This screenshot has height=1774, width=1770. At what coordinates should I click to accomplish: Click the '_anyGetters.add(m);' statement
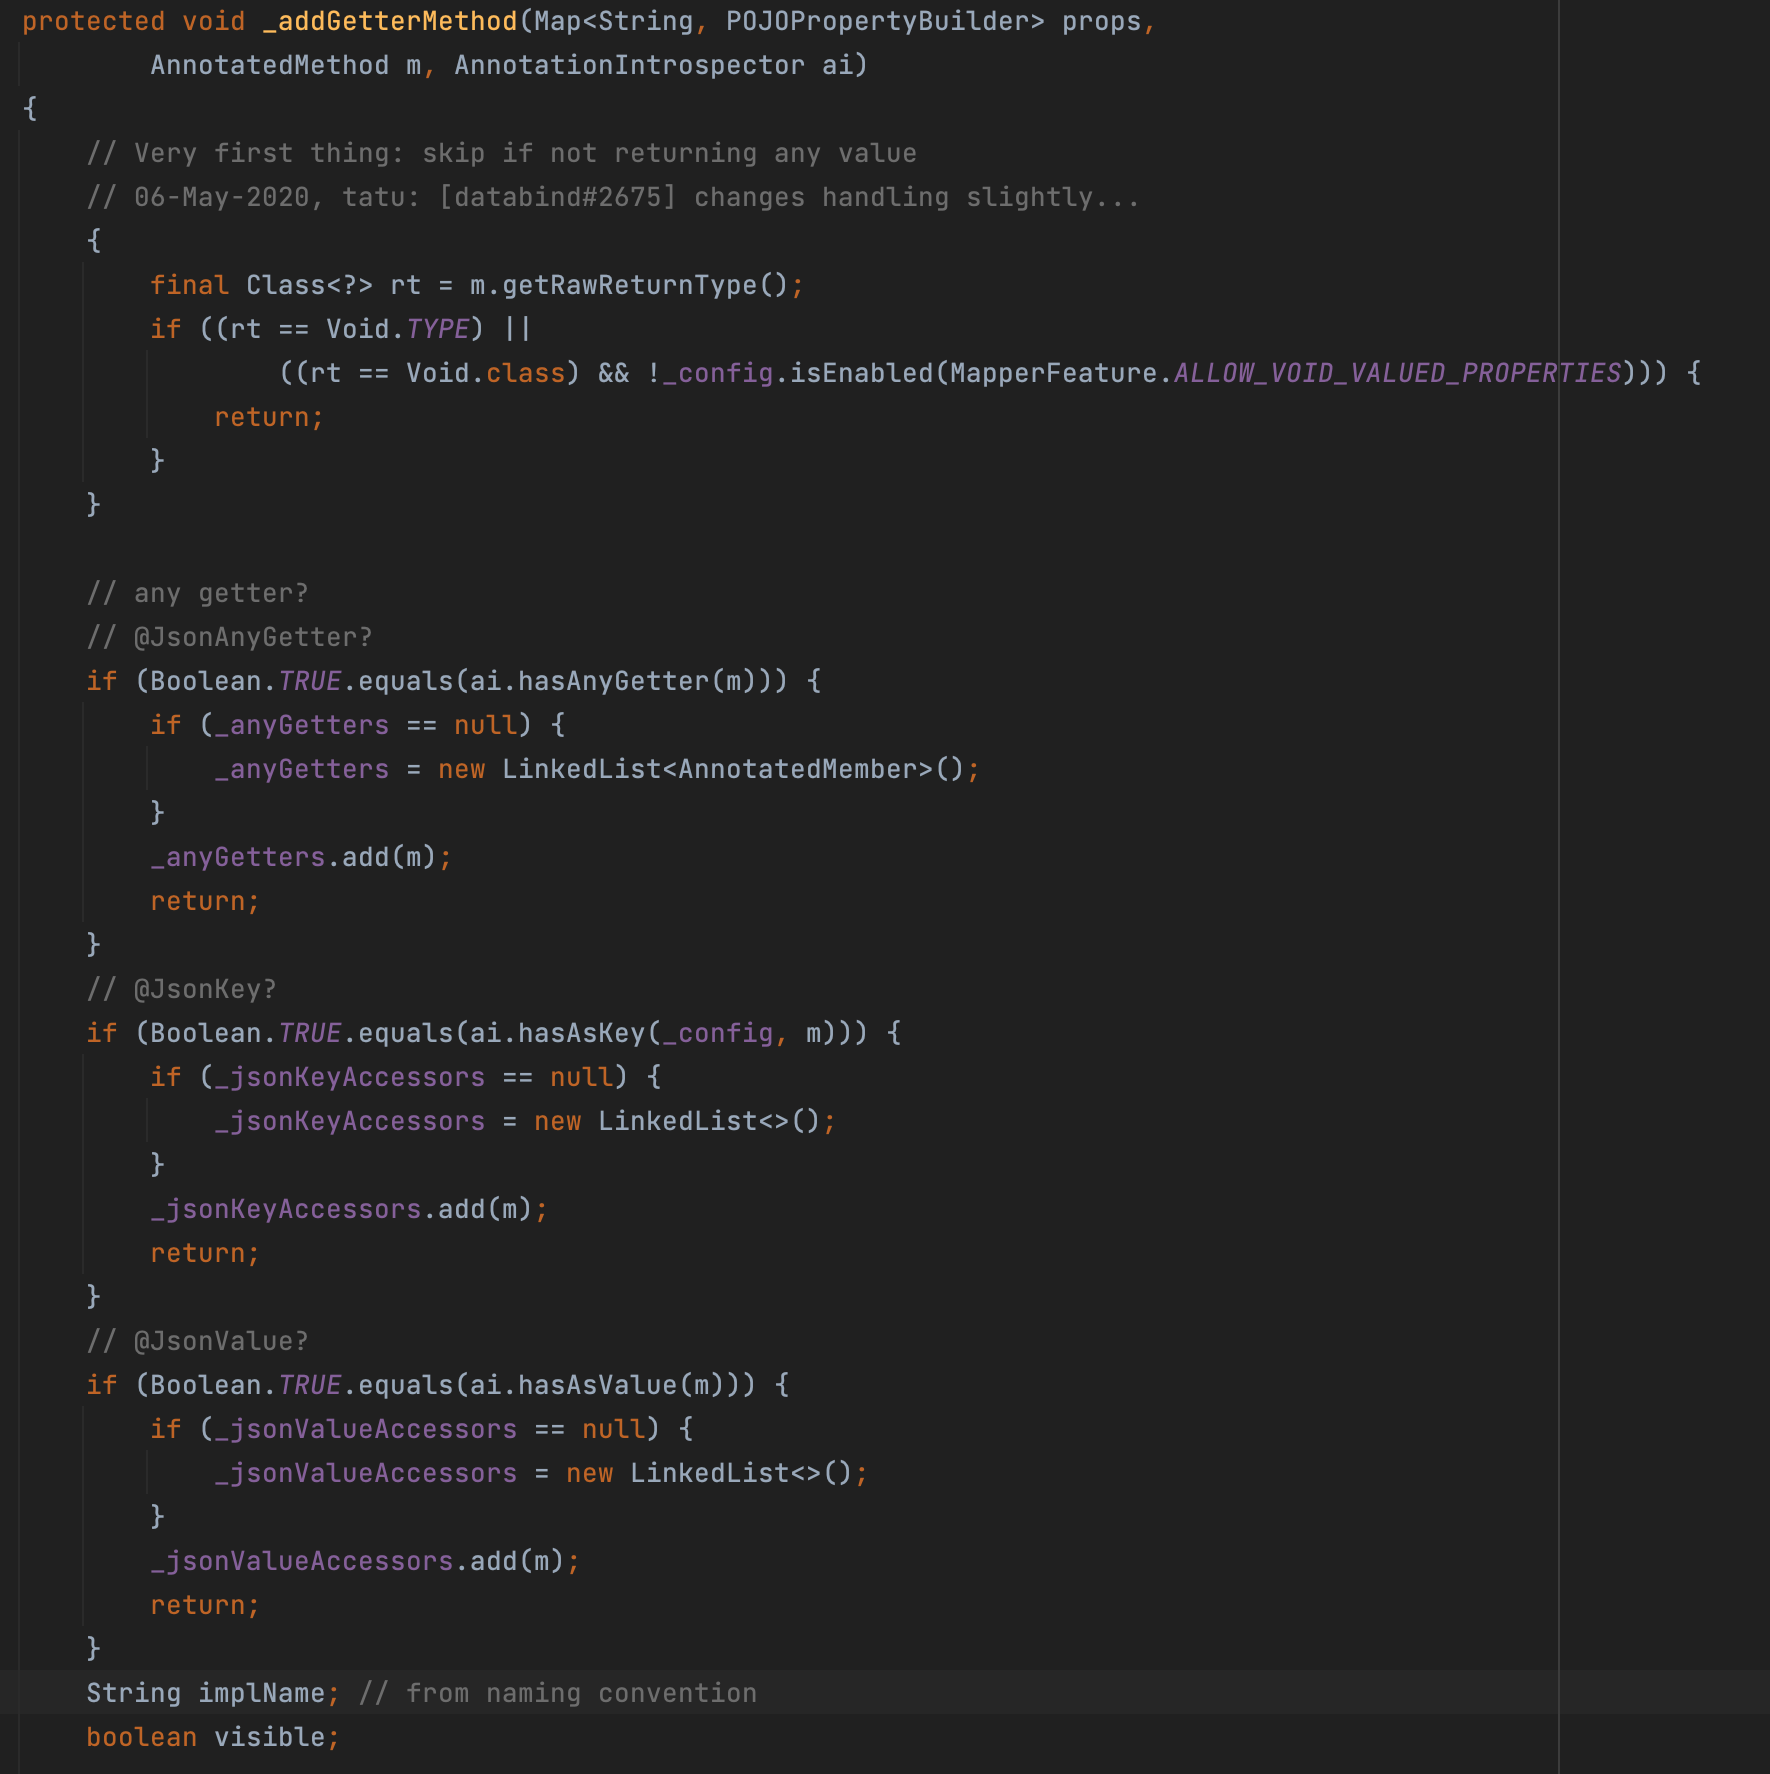point(302,857)
